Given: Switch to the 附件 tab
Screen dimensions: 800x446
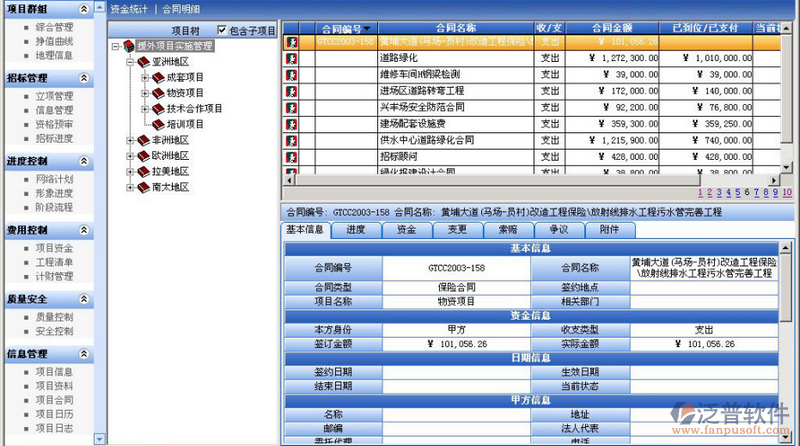Looking at the screenshot, I should click(610, 230).
